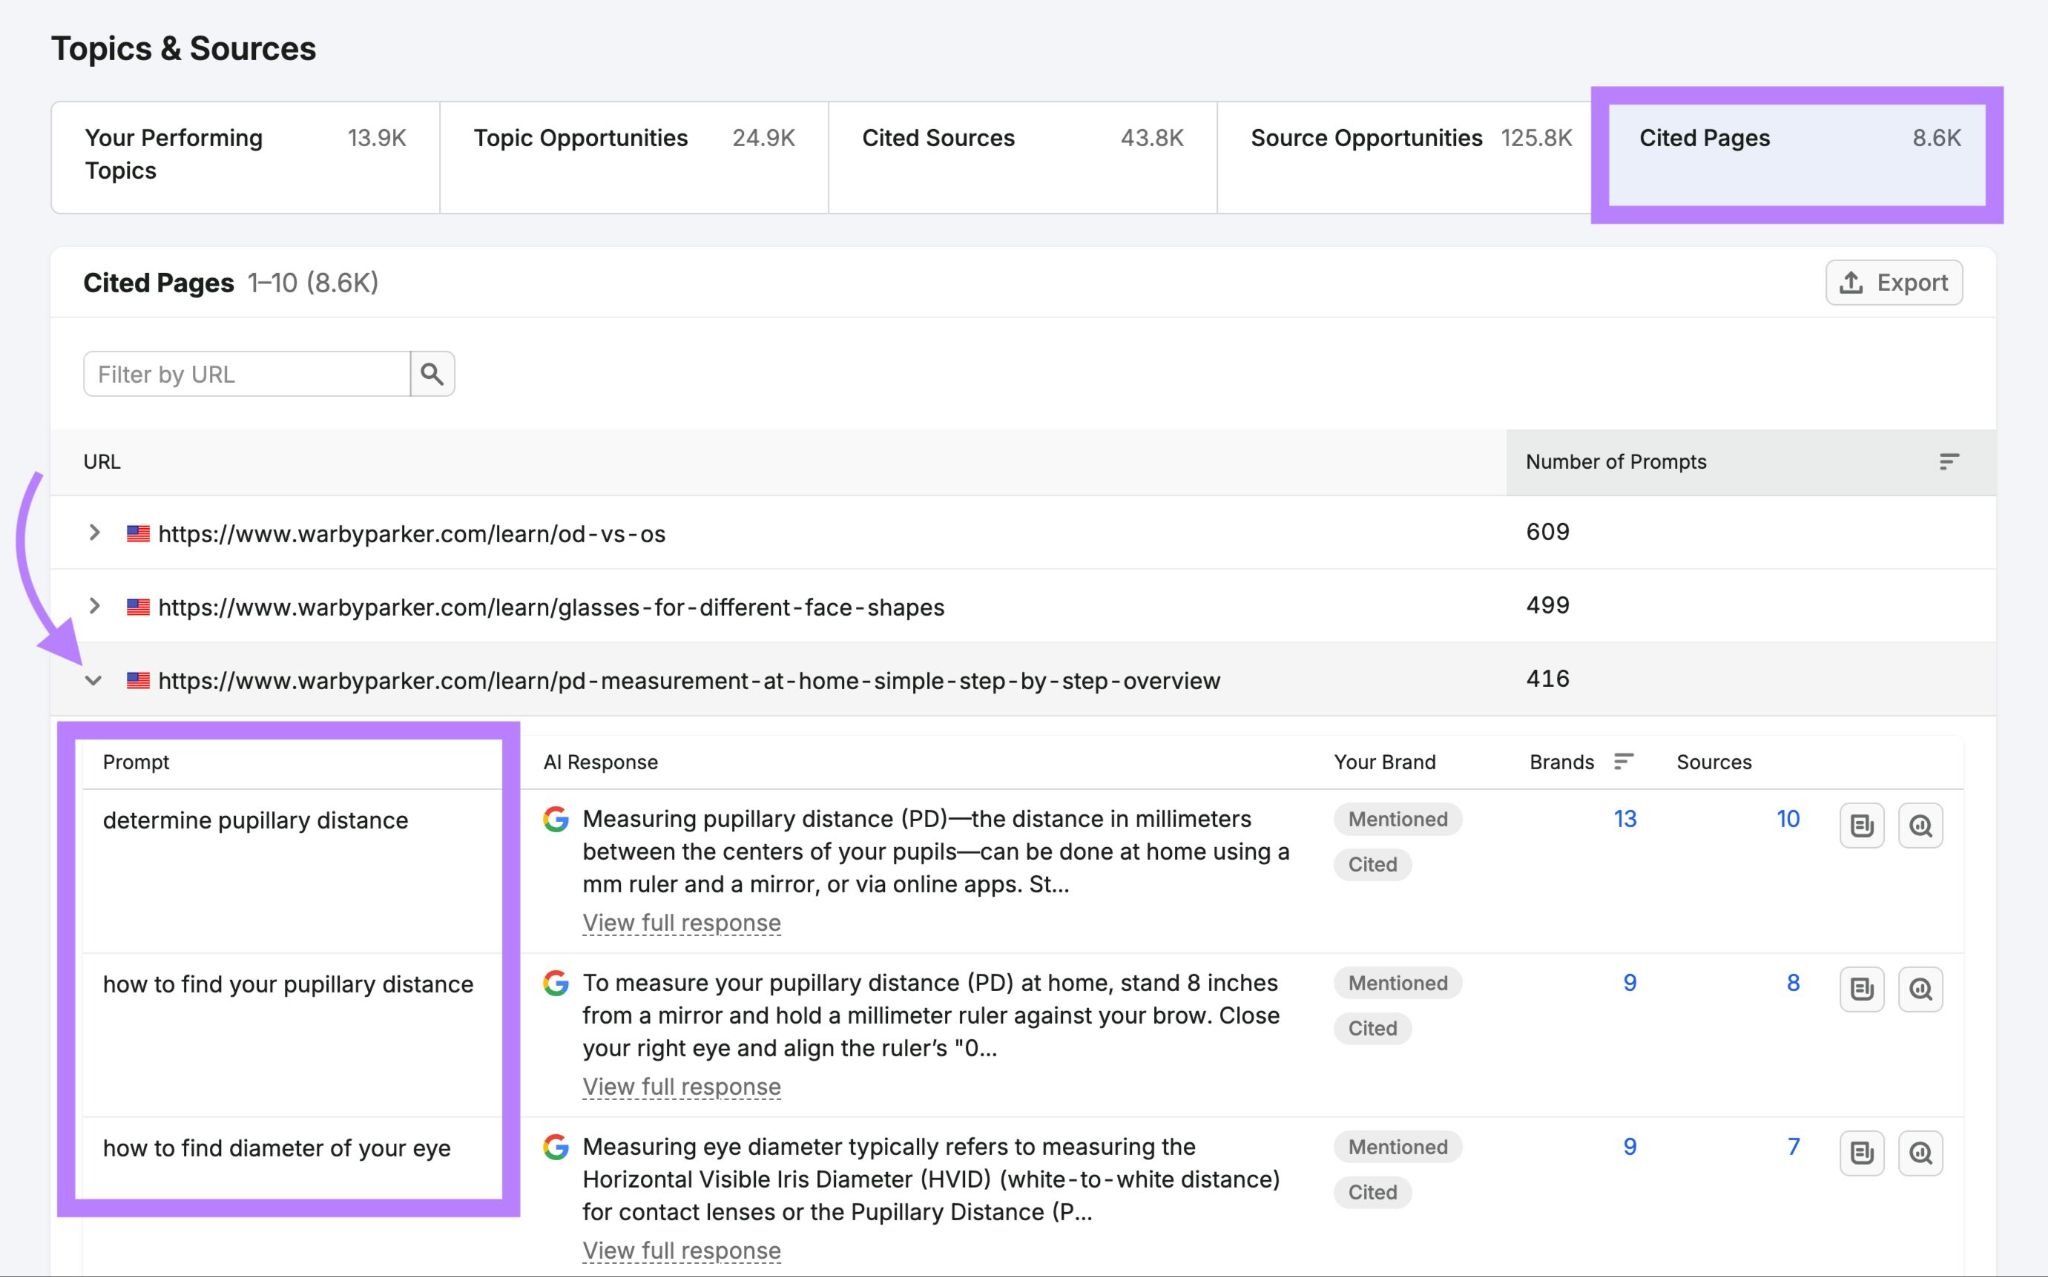The height and width of the screenshot is (1277, 2048).
Task: Open the pd-measurement-at-home-simple-step-by-step-overview link
Action: coord(689,681)
